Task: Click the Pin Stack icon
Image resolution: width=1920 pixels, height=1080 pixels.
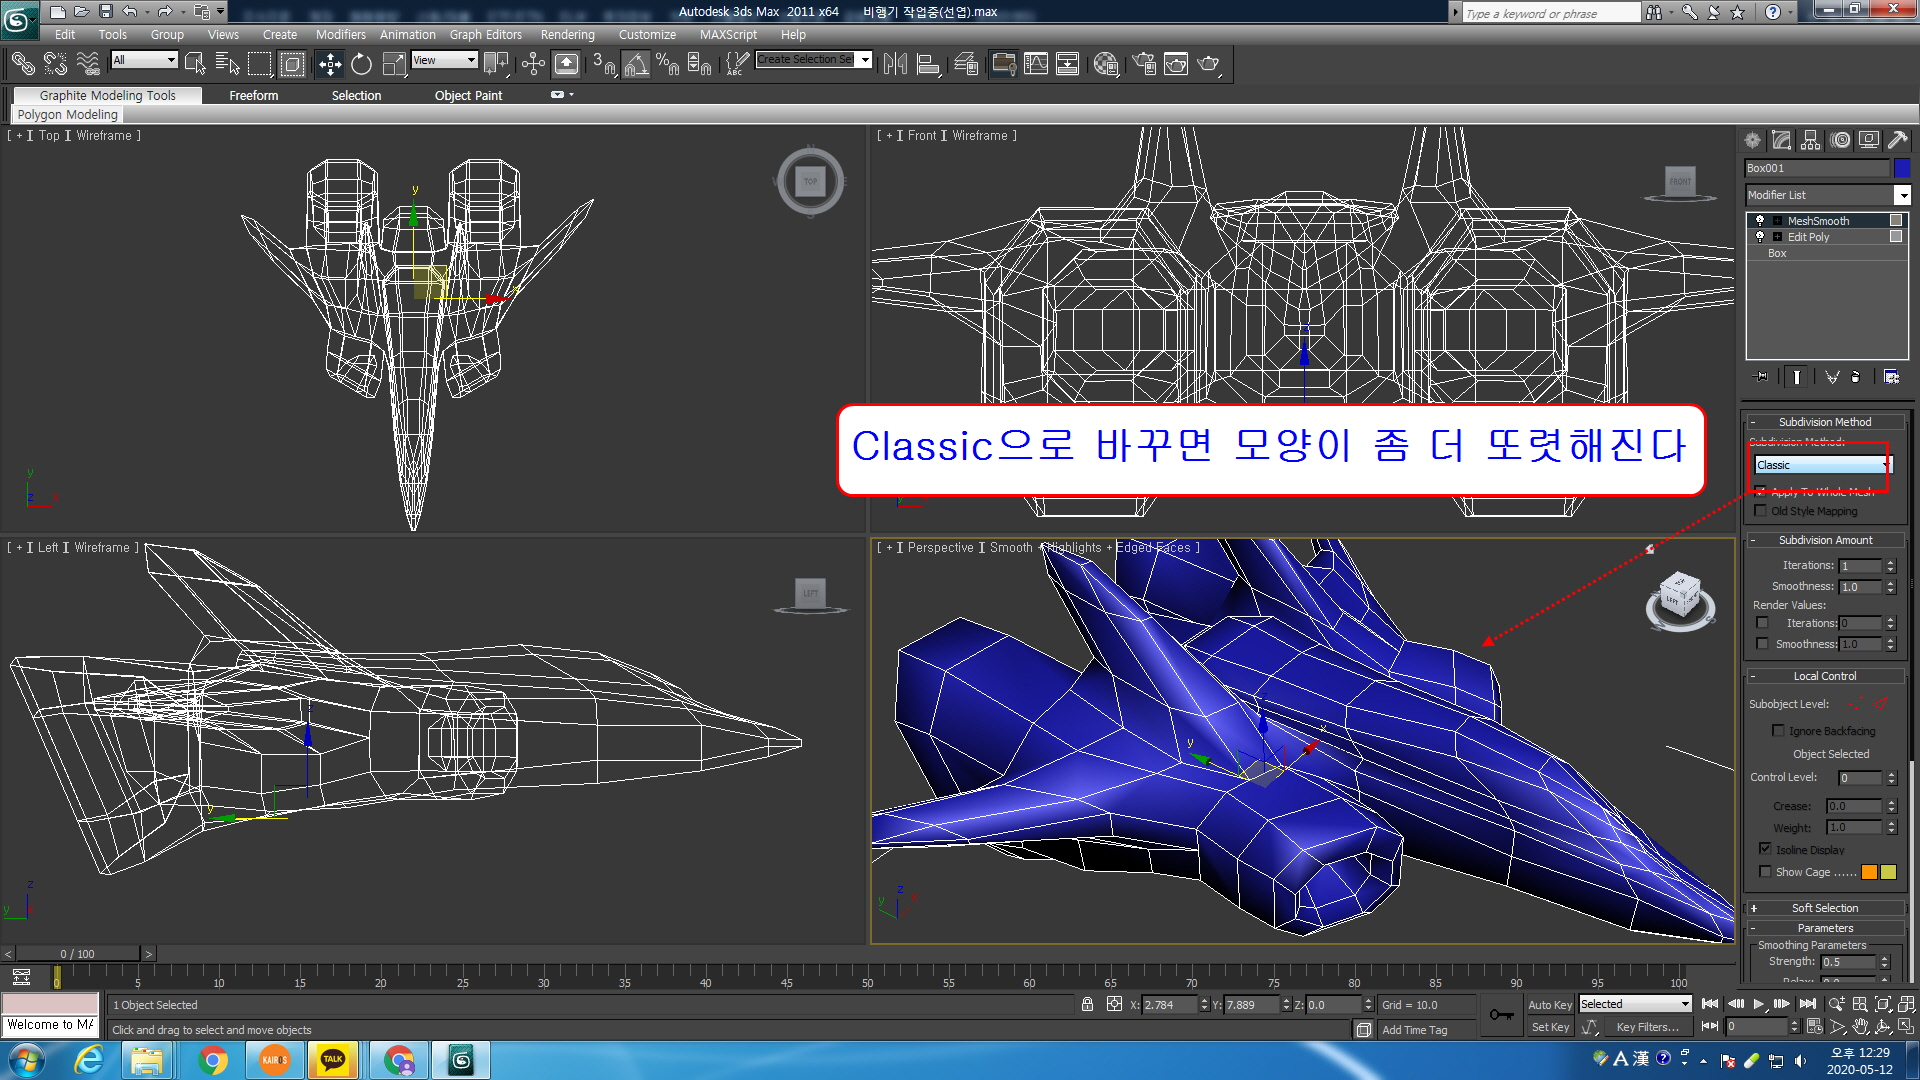Action: pyautogui.click(x=1762, y=377)
